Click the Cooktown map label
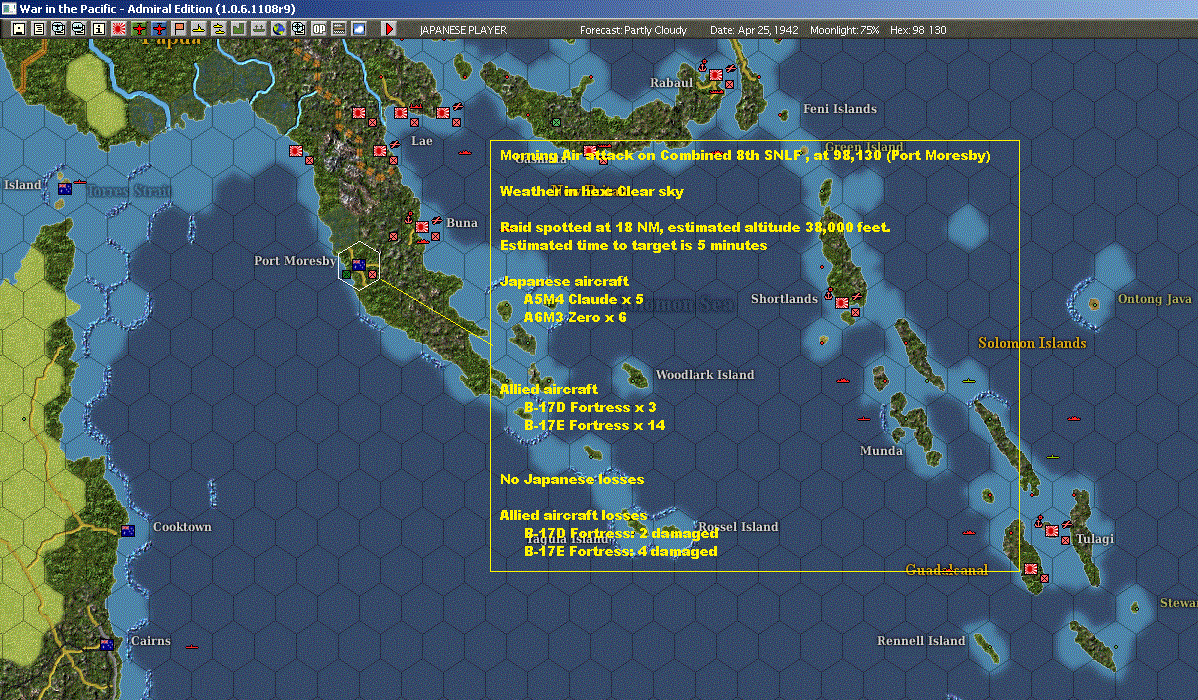This screenshot has width=1198, height=700. point(182,527)
